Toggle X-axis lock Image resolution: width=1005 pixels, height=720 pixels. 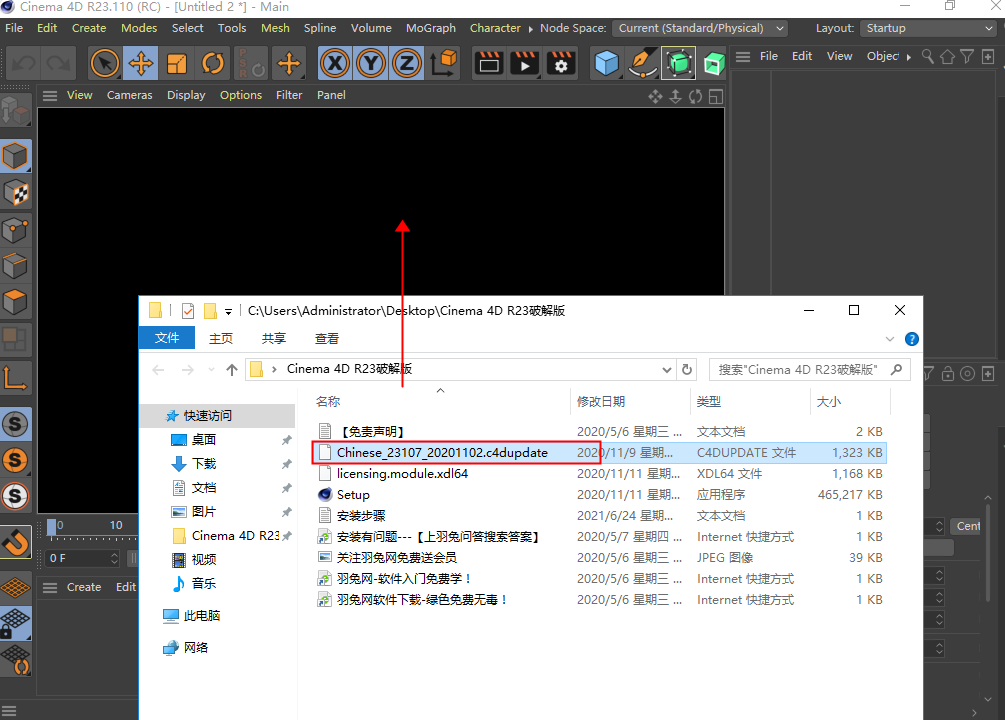pos(335,64)
